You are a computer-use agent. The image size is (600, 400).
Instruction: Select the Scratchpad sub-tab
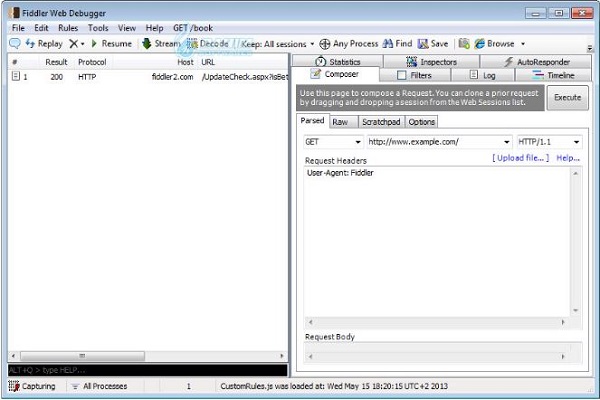(381, 122)
